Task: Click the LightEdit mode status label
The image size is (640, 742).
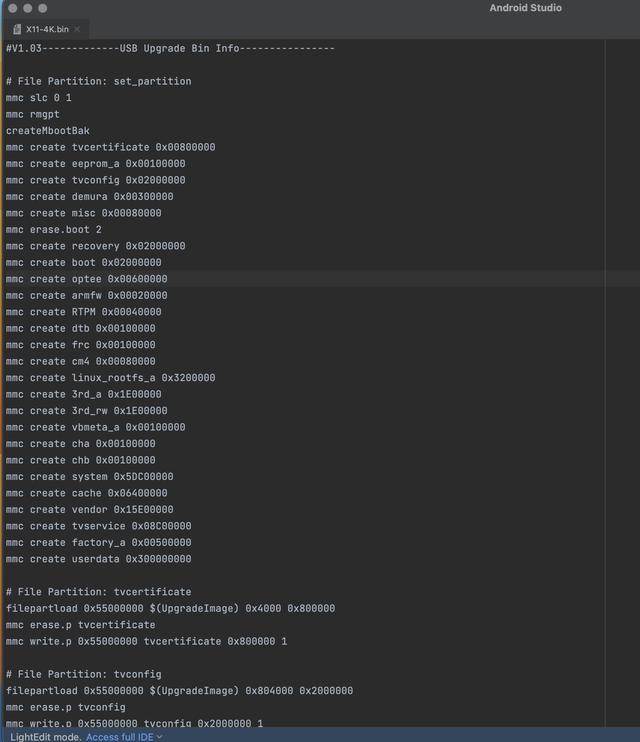Action: tap(46, 737)
